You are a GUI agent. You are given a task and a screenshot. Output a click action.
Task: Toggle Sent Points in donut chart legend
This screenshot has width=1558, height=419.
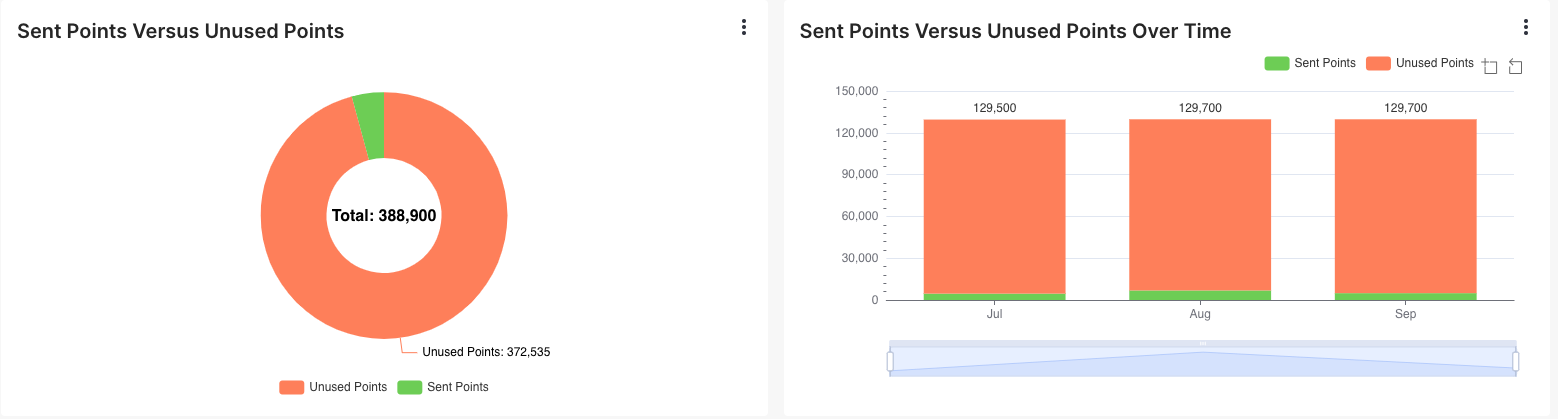click(x=443, y=387)
